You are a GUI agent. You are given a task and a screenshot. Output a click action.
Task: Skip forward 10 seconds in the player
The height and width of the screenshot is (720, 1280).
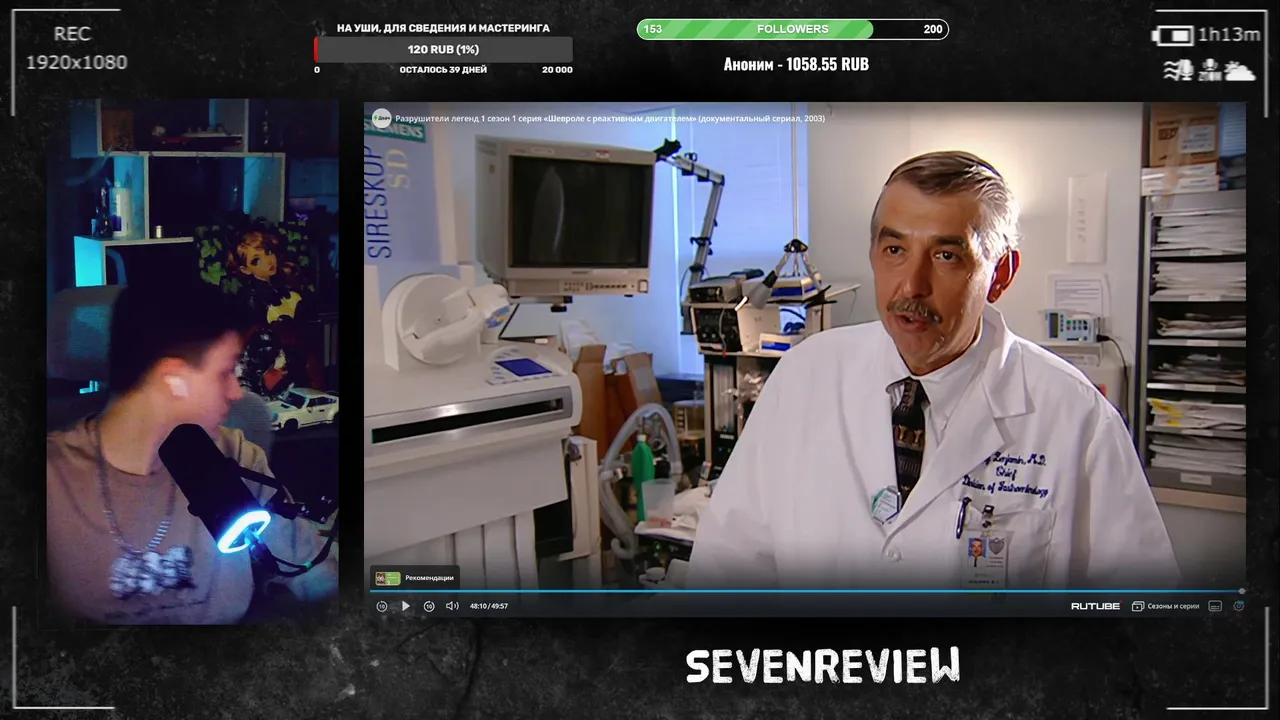coord(429,606)
